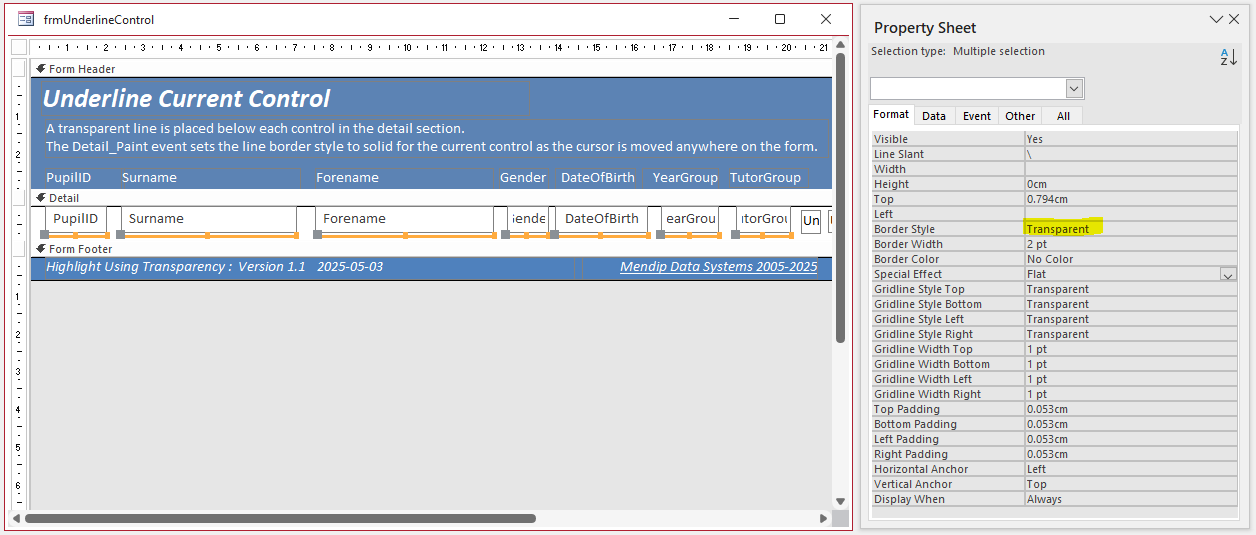Open the Special Effect dropdown arrow

point(1228,274)
